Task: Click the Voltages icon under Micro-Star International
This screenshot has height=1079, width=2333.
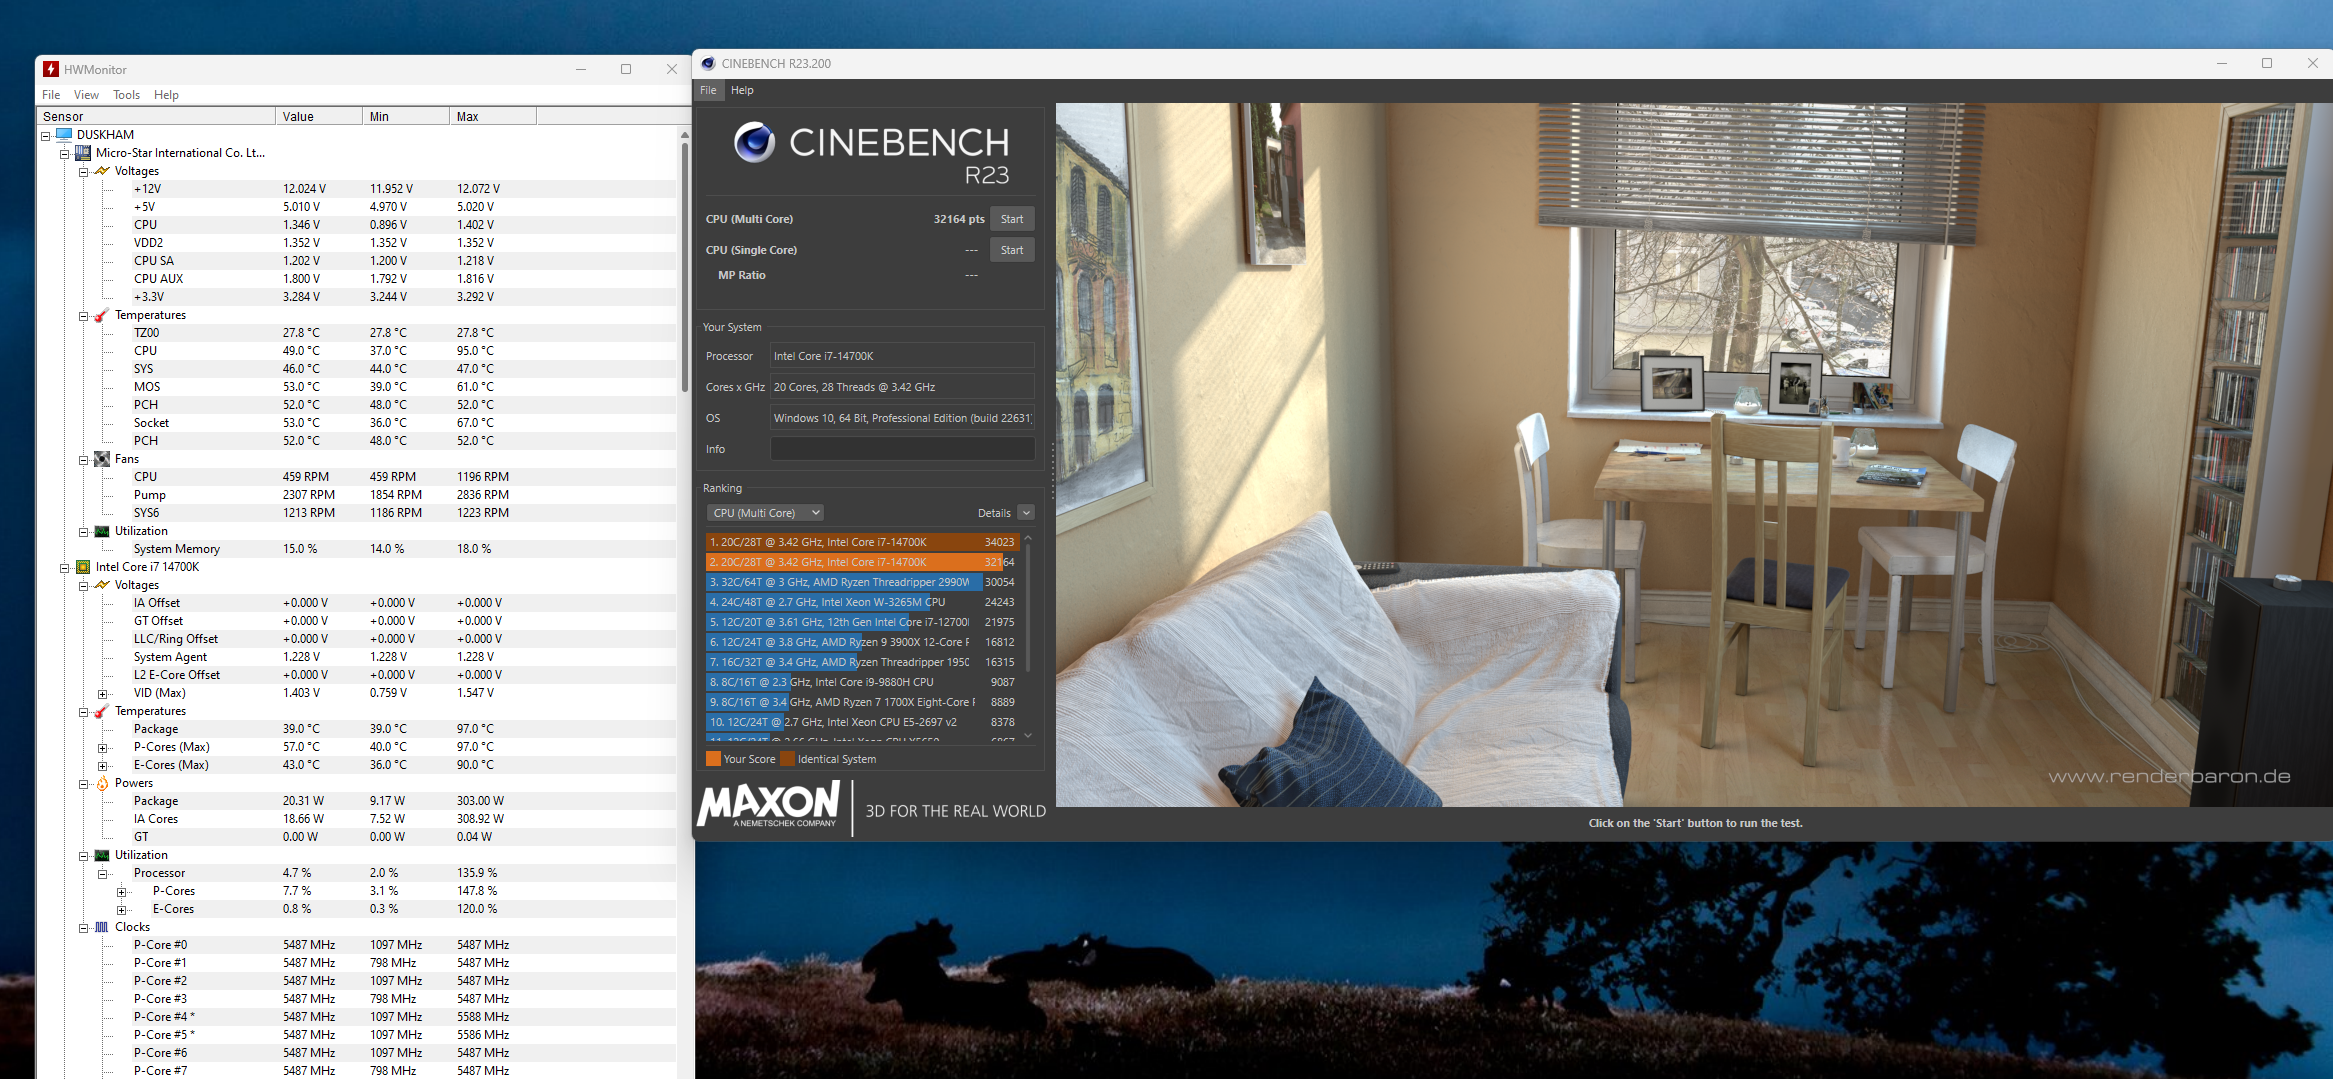Action: pos(102,171)
